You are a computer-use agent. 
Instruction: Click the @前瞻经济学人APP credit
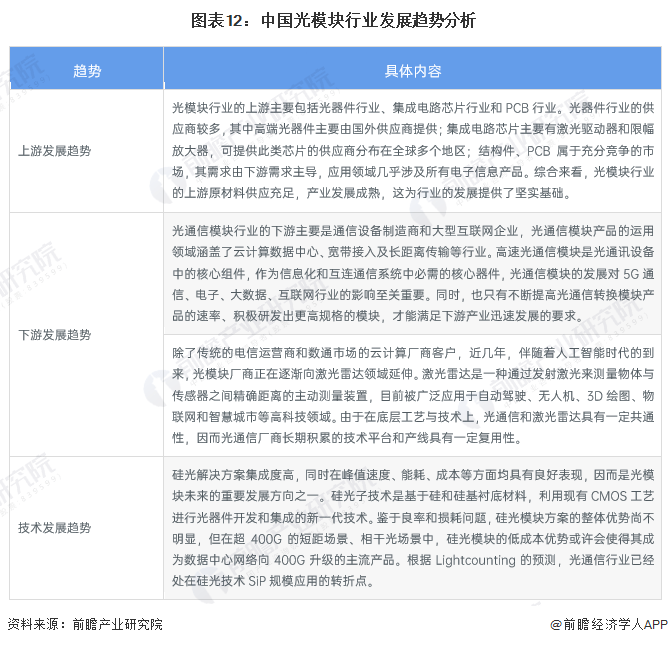point(609,625)
